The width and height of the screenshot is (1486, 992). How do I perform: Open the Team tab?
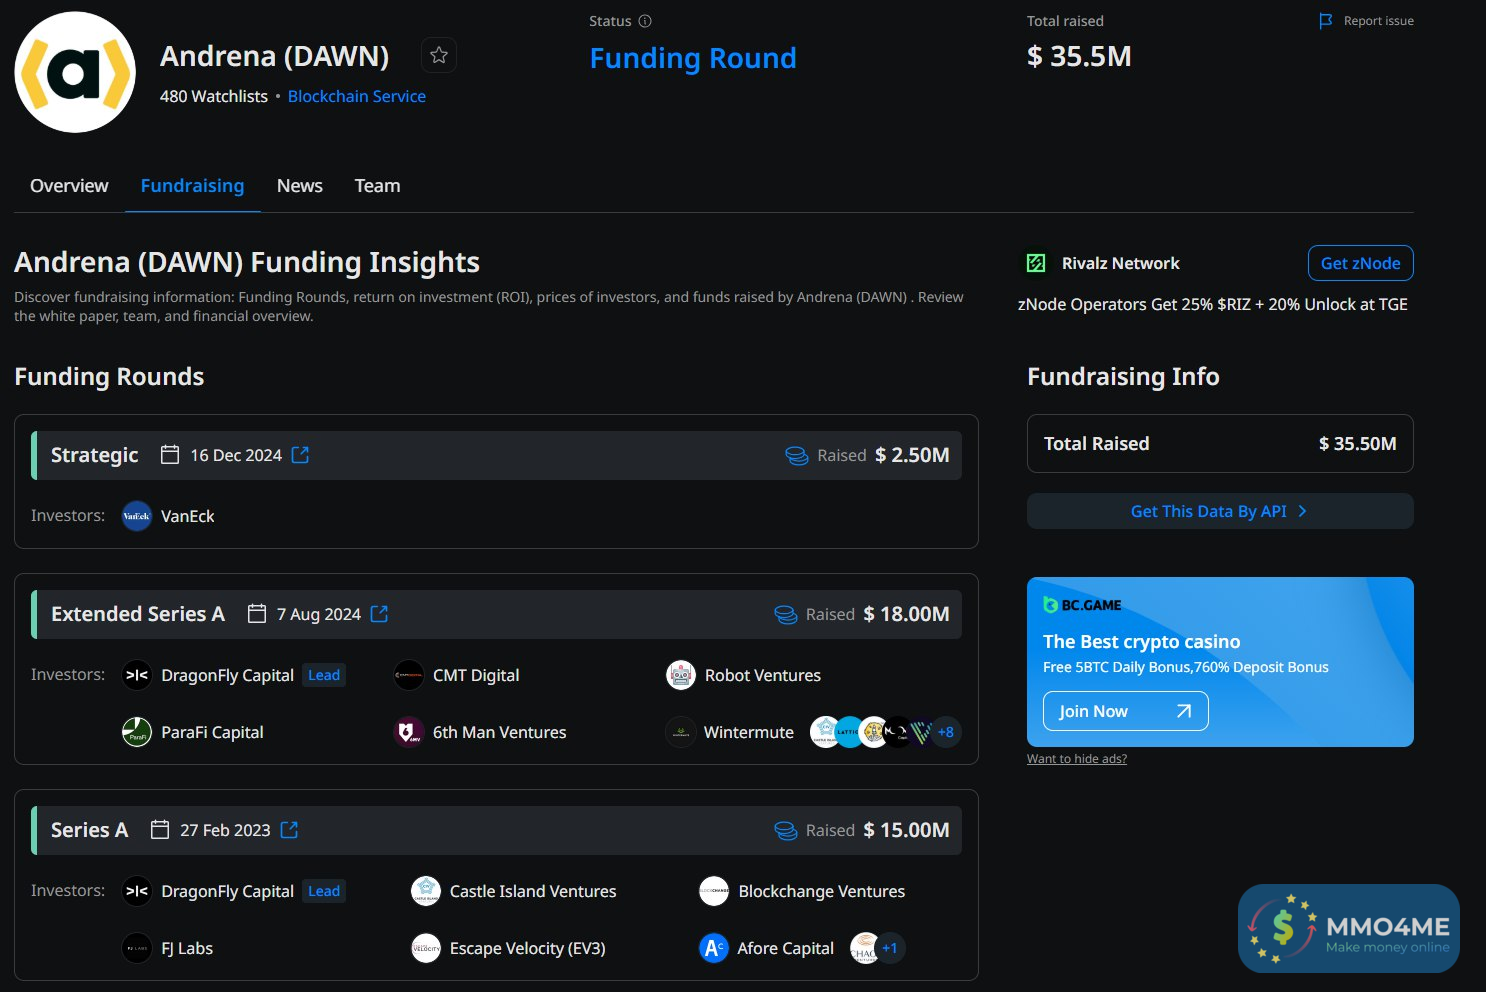click(x=377, y=186)
